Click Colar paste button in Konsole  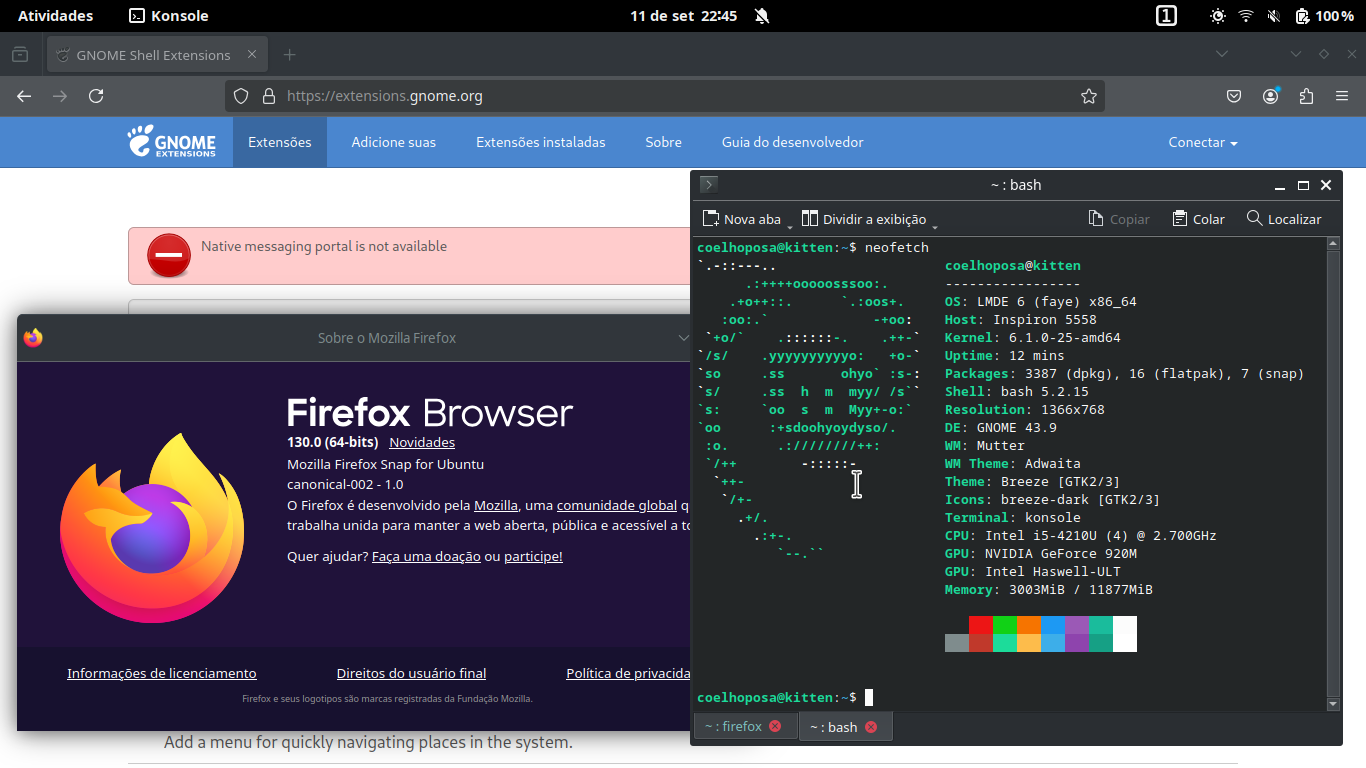click(x=1198, y=219)
